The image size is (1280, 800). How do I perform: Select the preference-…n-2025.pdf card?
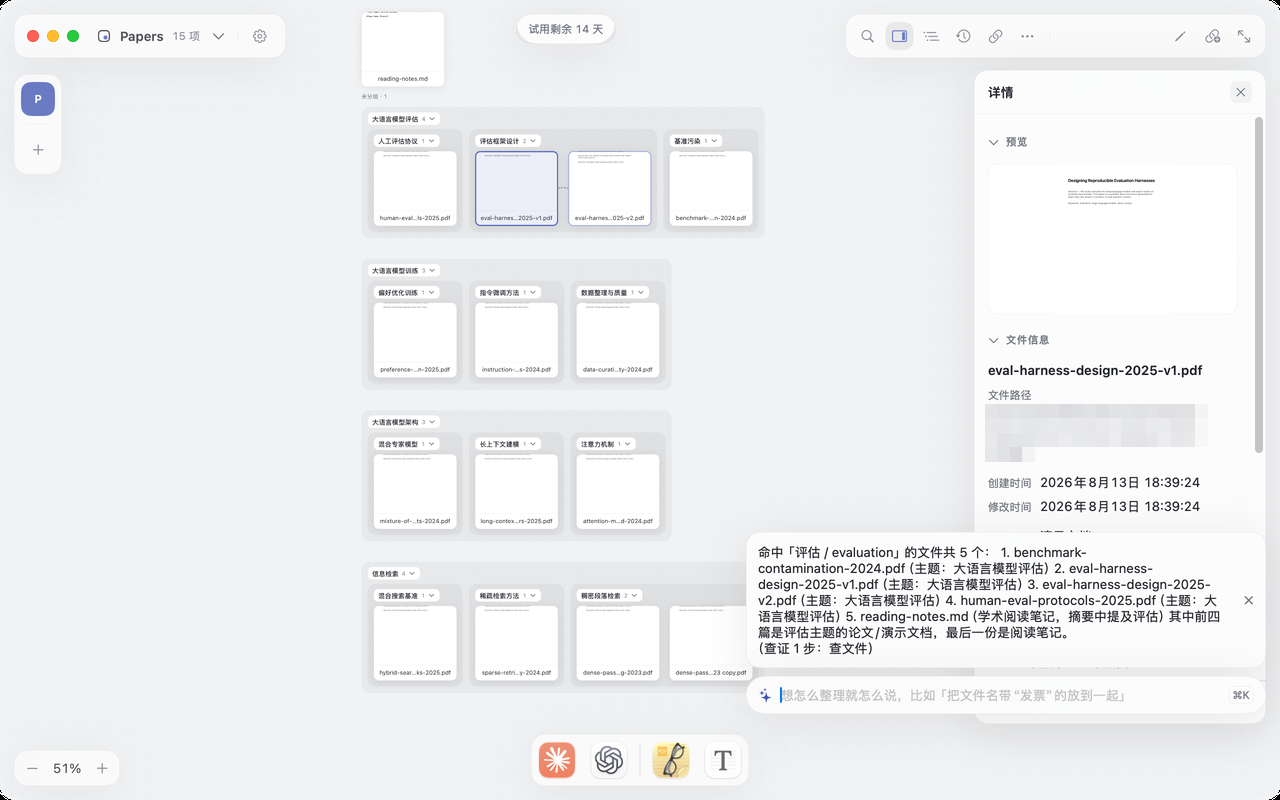click(415, 340)
